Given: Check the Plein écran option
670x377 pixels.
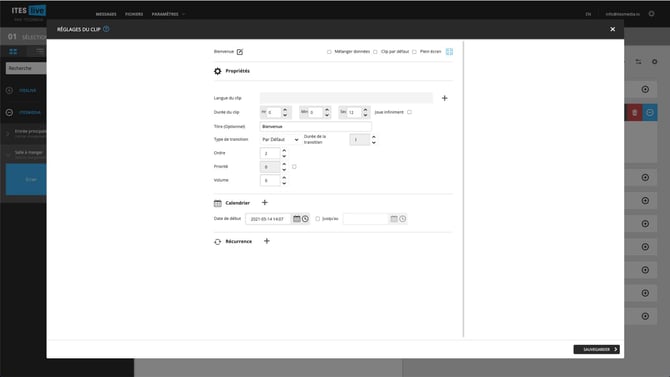Looking at the screenshot, I should point(414,52).
